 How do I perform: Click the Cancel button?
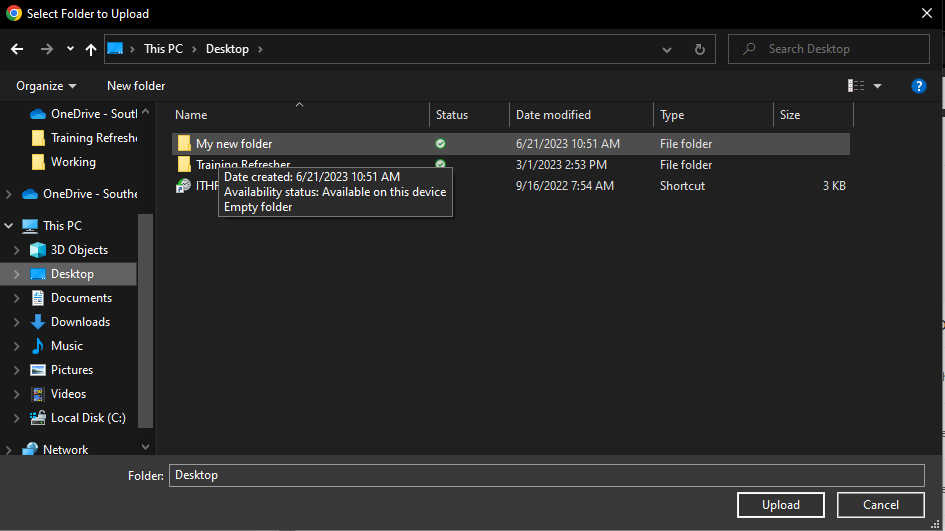click(881, 505)
